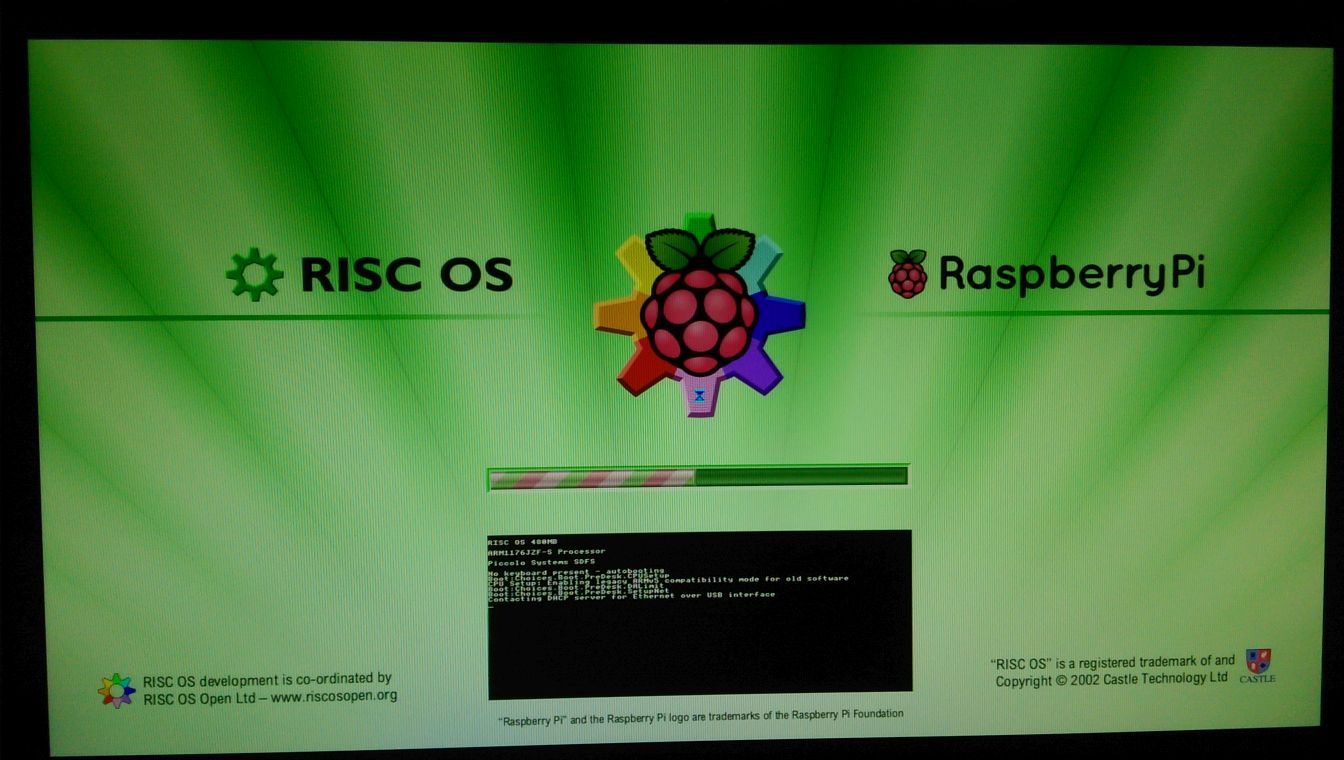Click the striped filled part of the progress bar
Viewport: 1344px width, 760px height.
(x=592, y=478)
